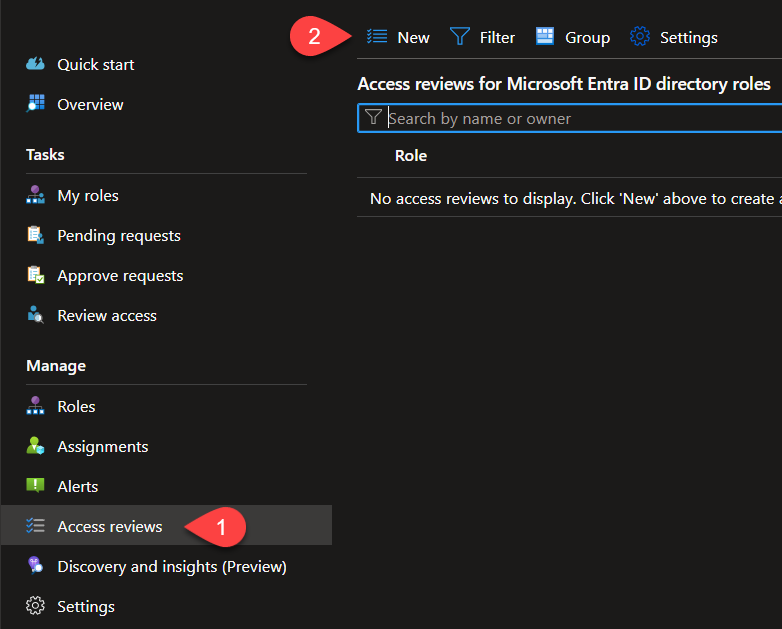Screen dimensions: 782x629
Task: Open My roles under Tasks
Action: 88,196
